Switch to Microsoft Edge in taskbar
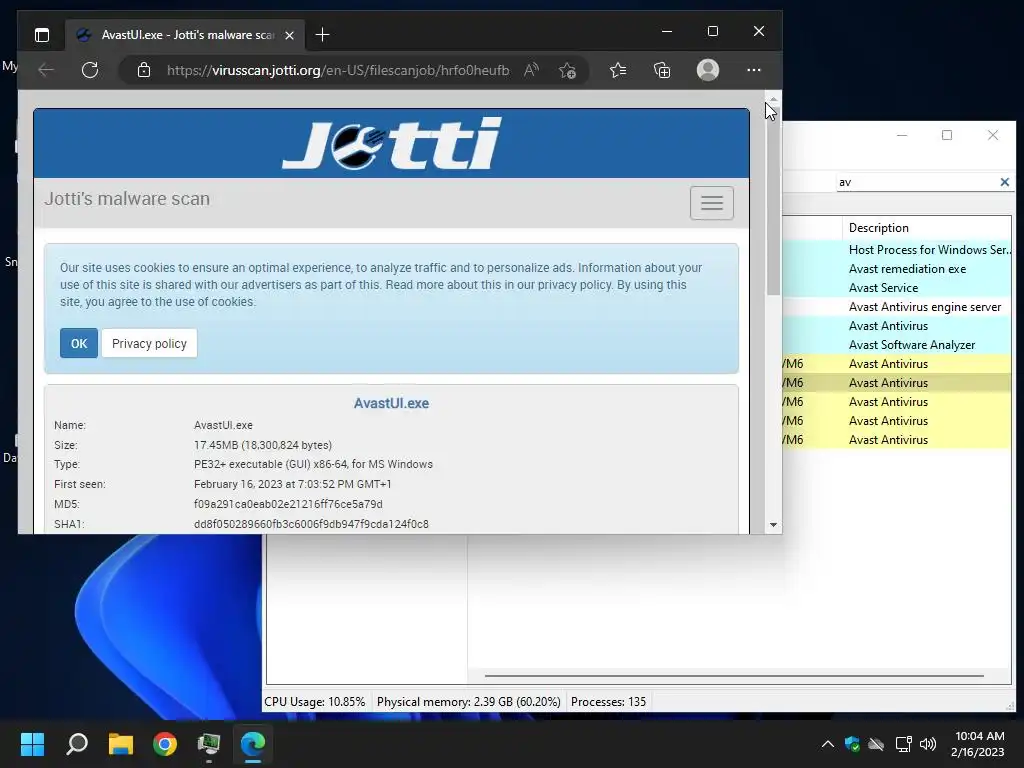Image resolution: width=1024 pixels, height=768 pixels. (x=253, y=744)
